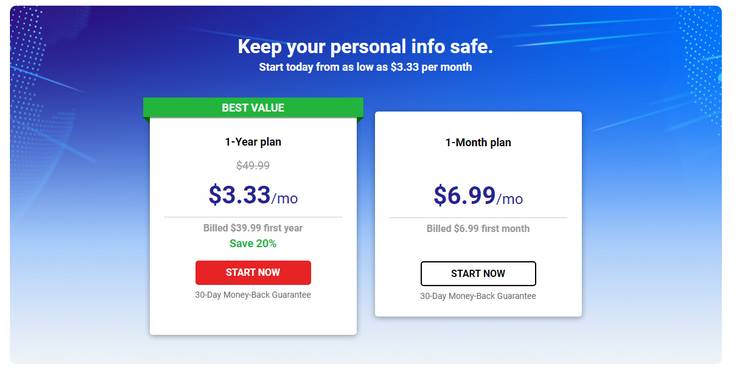Select the 1-Month plan title
The width and height of the screenshot is (750, 377).
478,143
